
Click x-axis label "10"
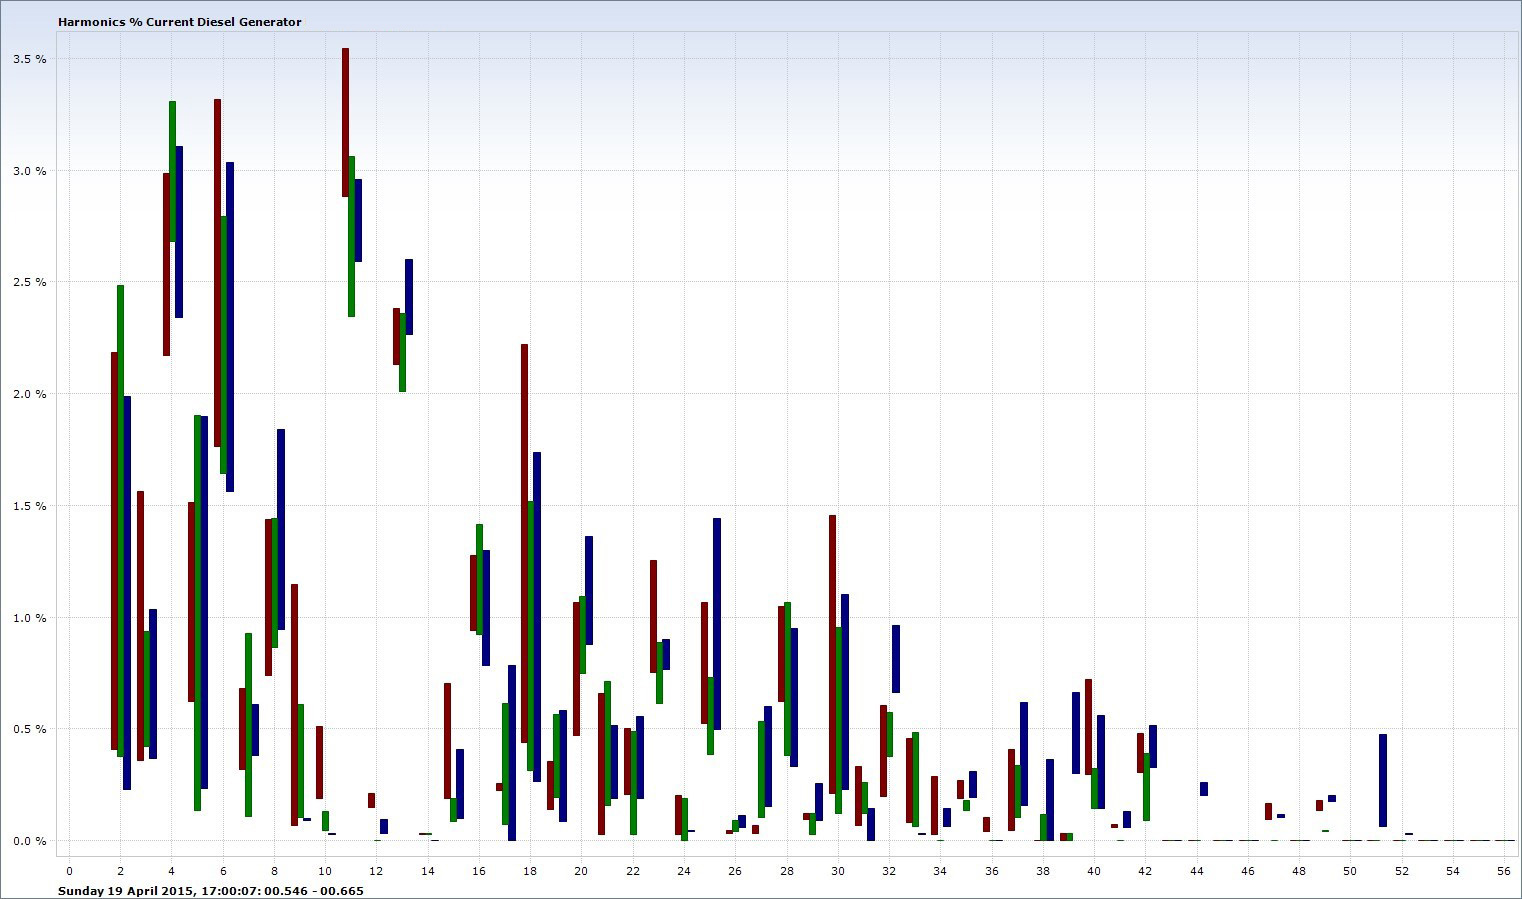pos(325,872)
